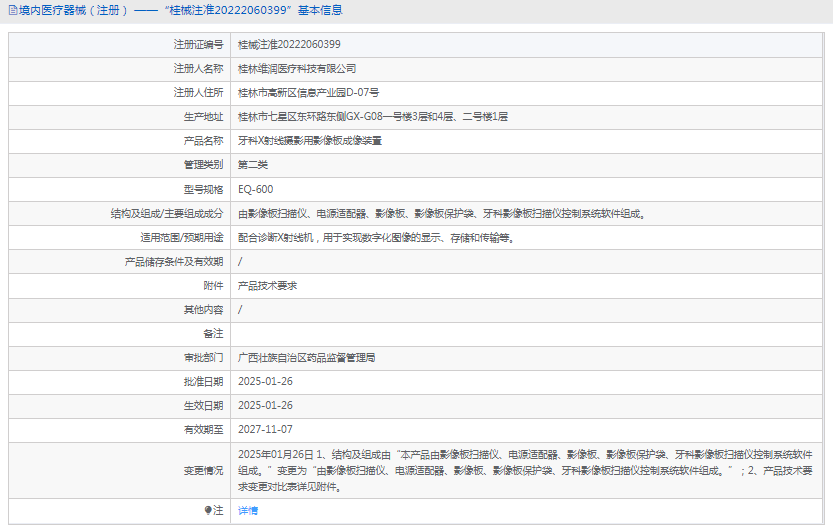Image resolution: width=833 pixels, height=531 pixels.
Task: Select the 产品技术要求 attachment text
Action: (x=267, y=286)
